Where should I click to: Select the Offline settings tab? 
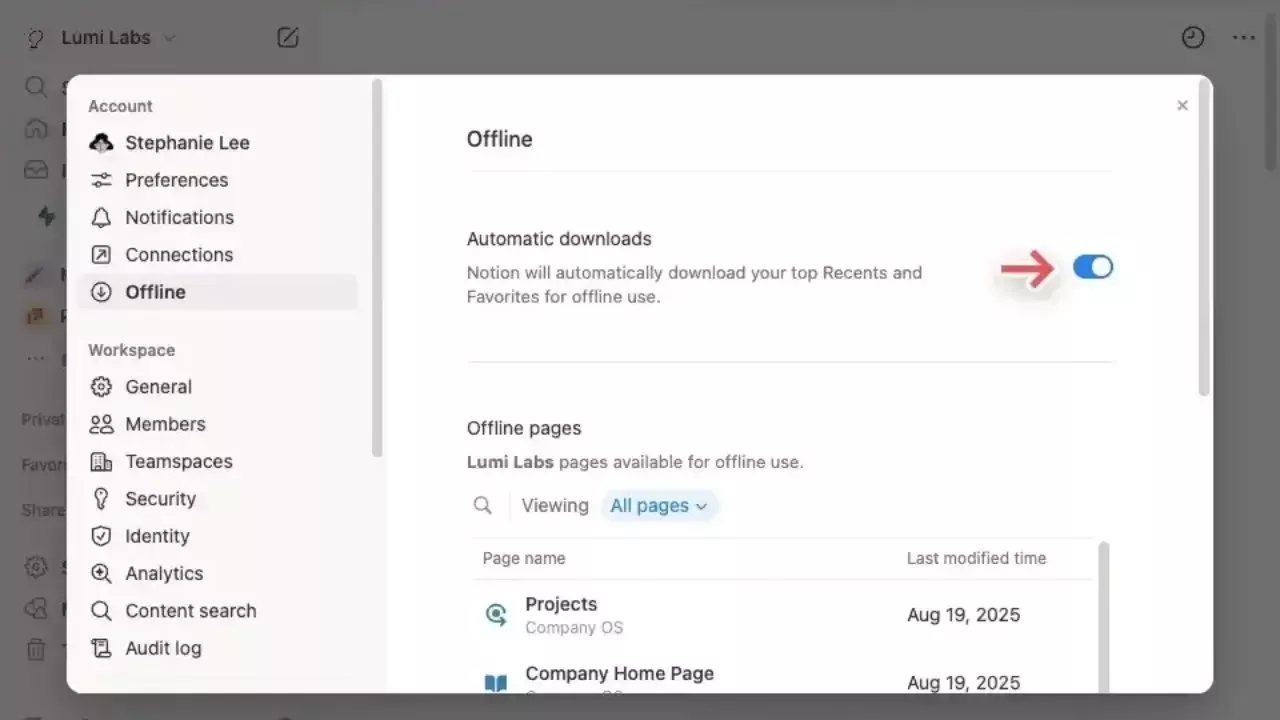(217, 292)
